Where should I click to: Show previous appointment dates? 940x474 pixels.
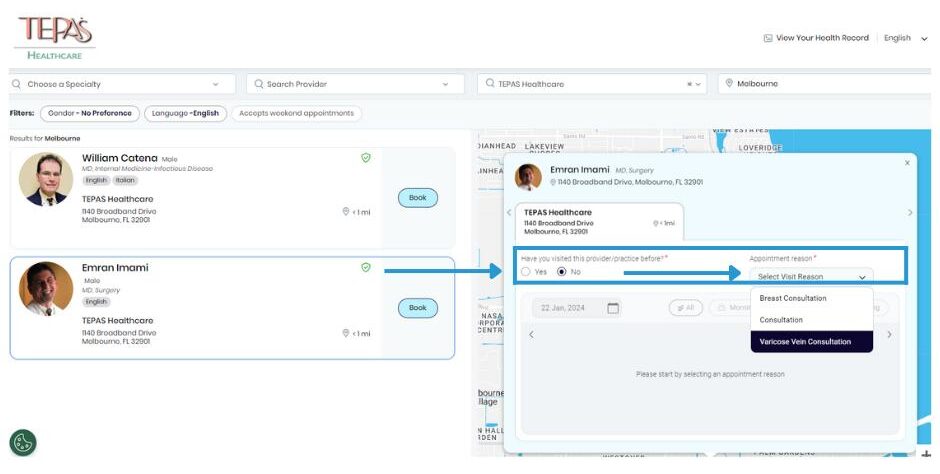pos(531,335)
